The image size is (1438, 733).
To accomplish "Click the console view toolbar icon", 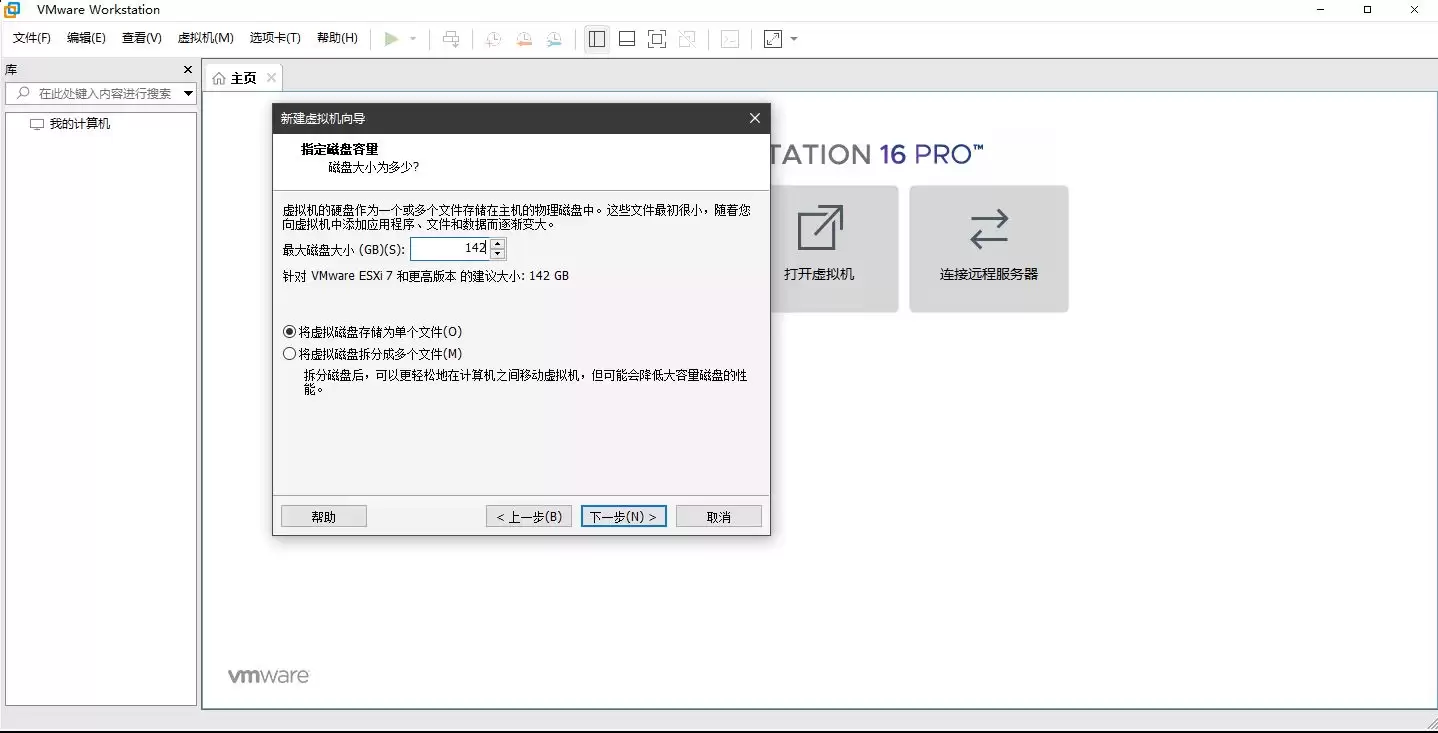I will (x=730, y=39).
